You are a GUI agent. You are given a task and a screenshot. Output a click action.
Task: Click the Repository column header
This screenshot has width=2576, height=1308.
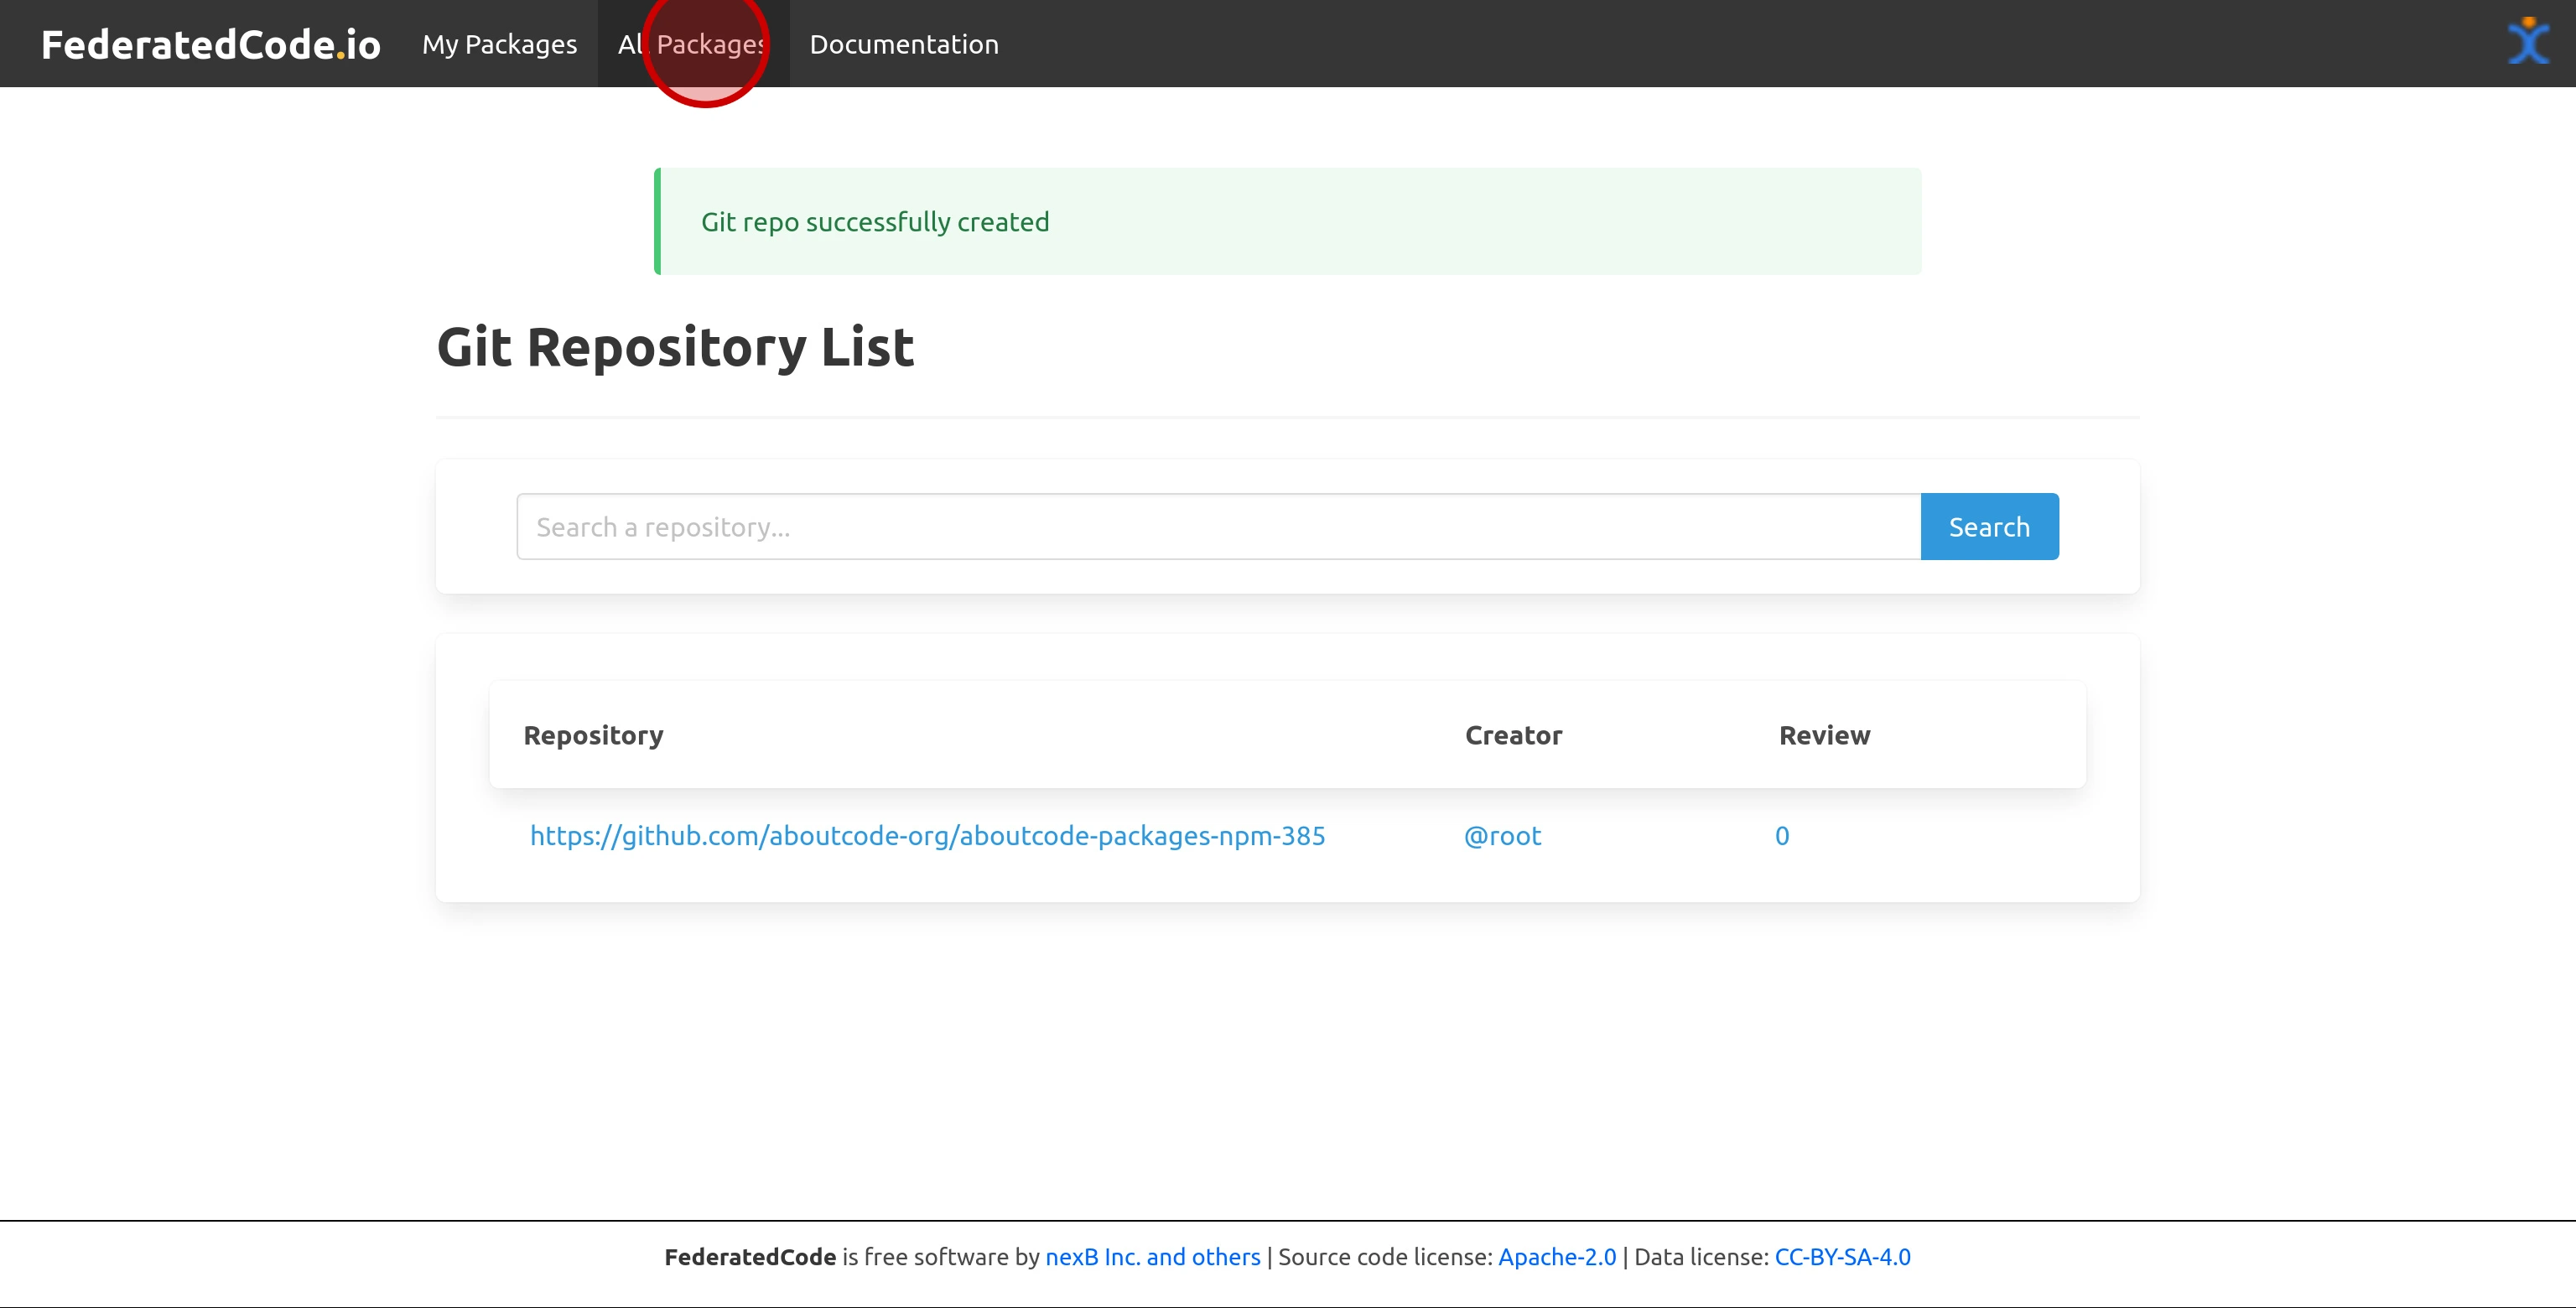(593, 735)
